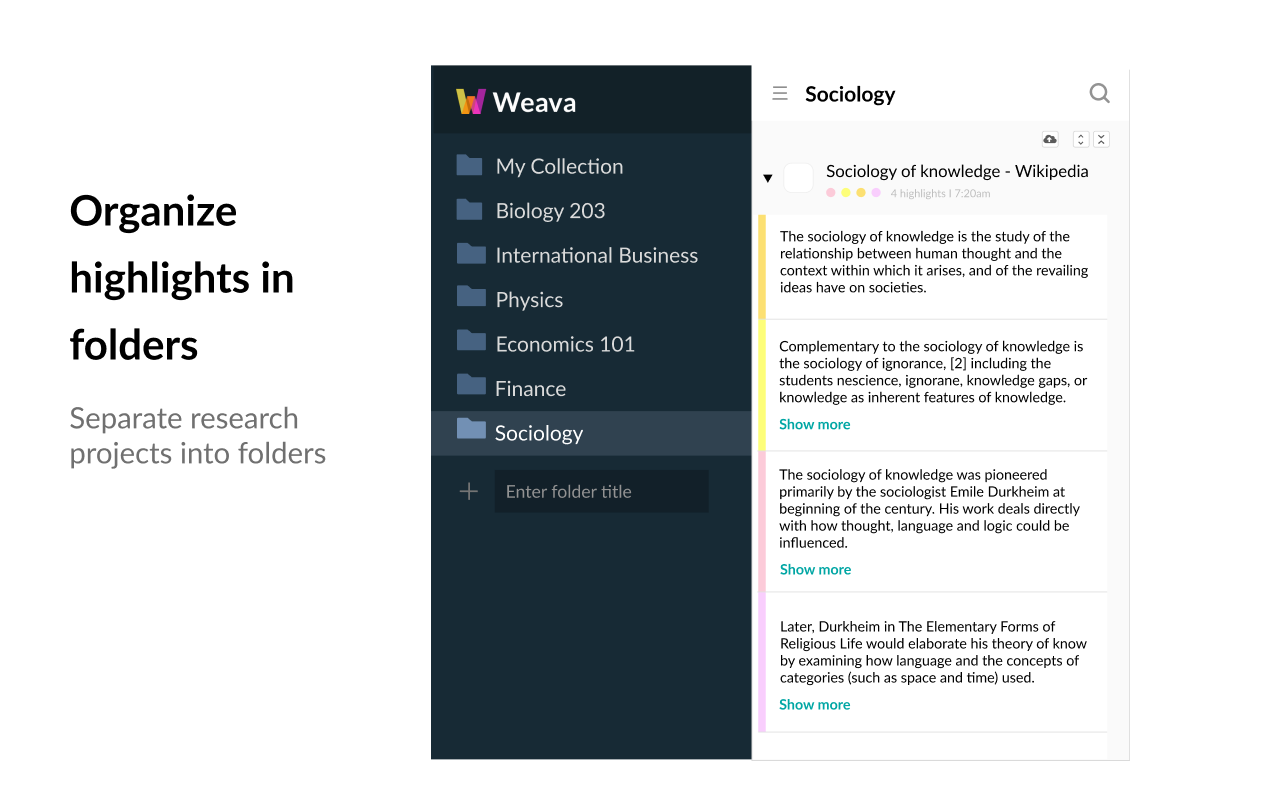
Task: Click the expand-all highlights arrows icon
Action: click(x=1080, y=139)
